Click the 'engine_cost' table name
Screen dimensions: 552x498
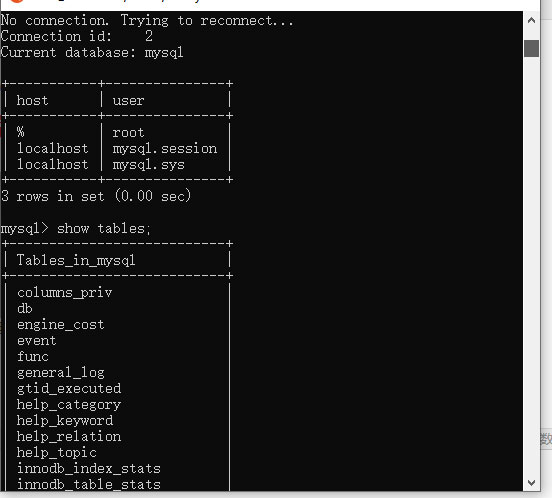61,325
